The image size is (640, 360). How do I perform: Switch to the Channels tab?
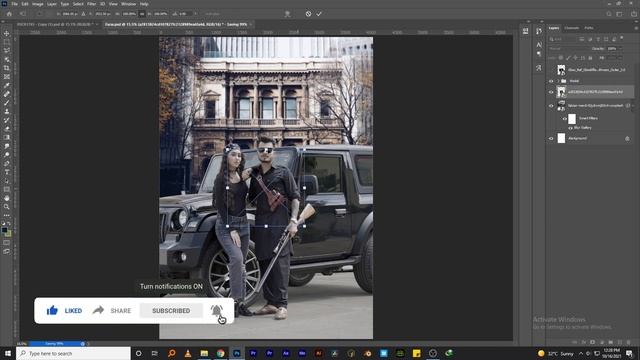click(x=571, y=28)
